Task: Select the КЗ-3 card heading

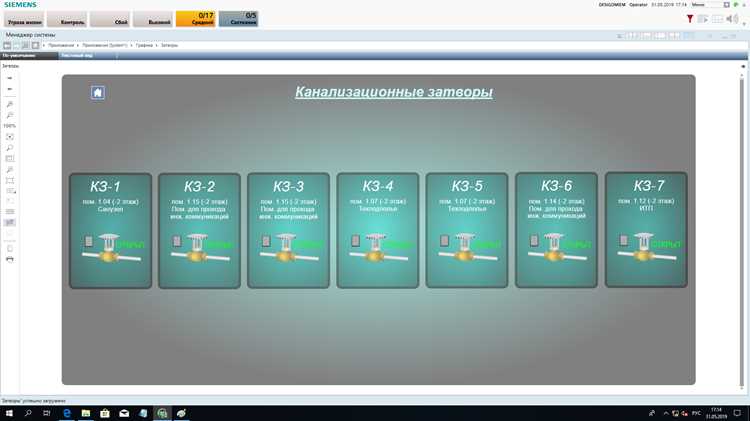Action: click(x=288, y=187)
